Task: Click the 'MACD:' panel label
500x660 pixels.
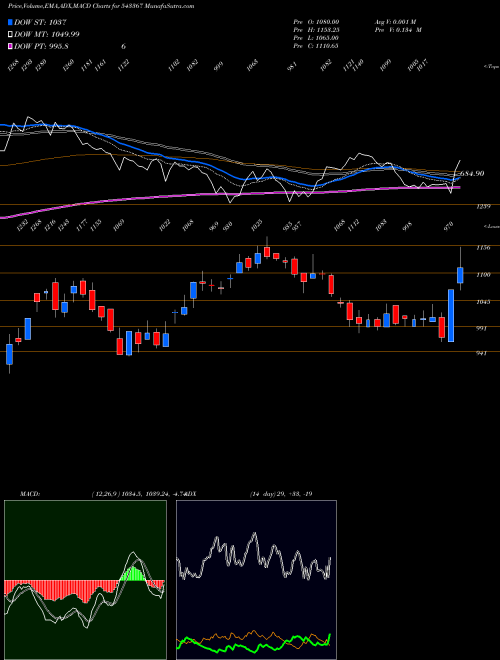Action: click(30, 494)
